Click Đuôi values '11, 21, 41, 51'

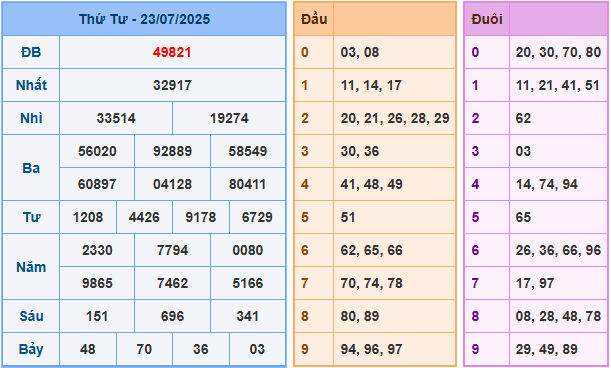click(x=558, y=85)
